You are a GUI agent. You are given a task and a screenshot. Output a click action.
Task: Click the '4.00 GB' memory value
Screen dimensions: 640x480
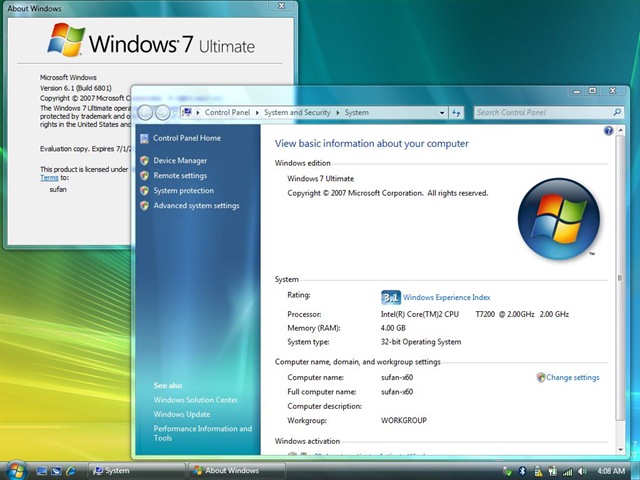[393, 328]
